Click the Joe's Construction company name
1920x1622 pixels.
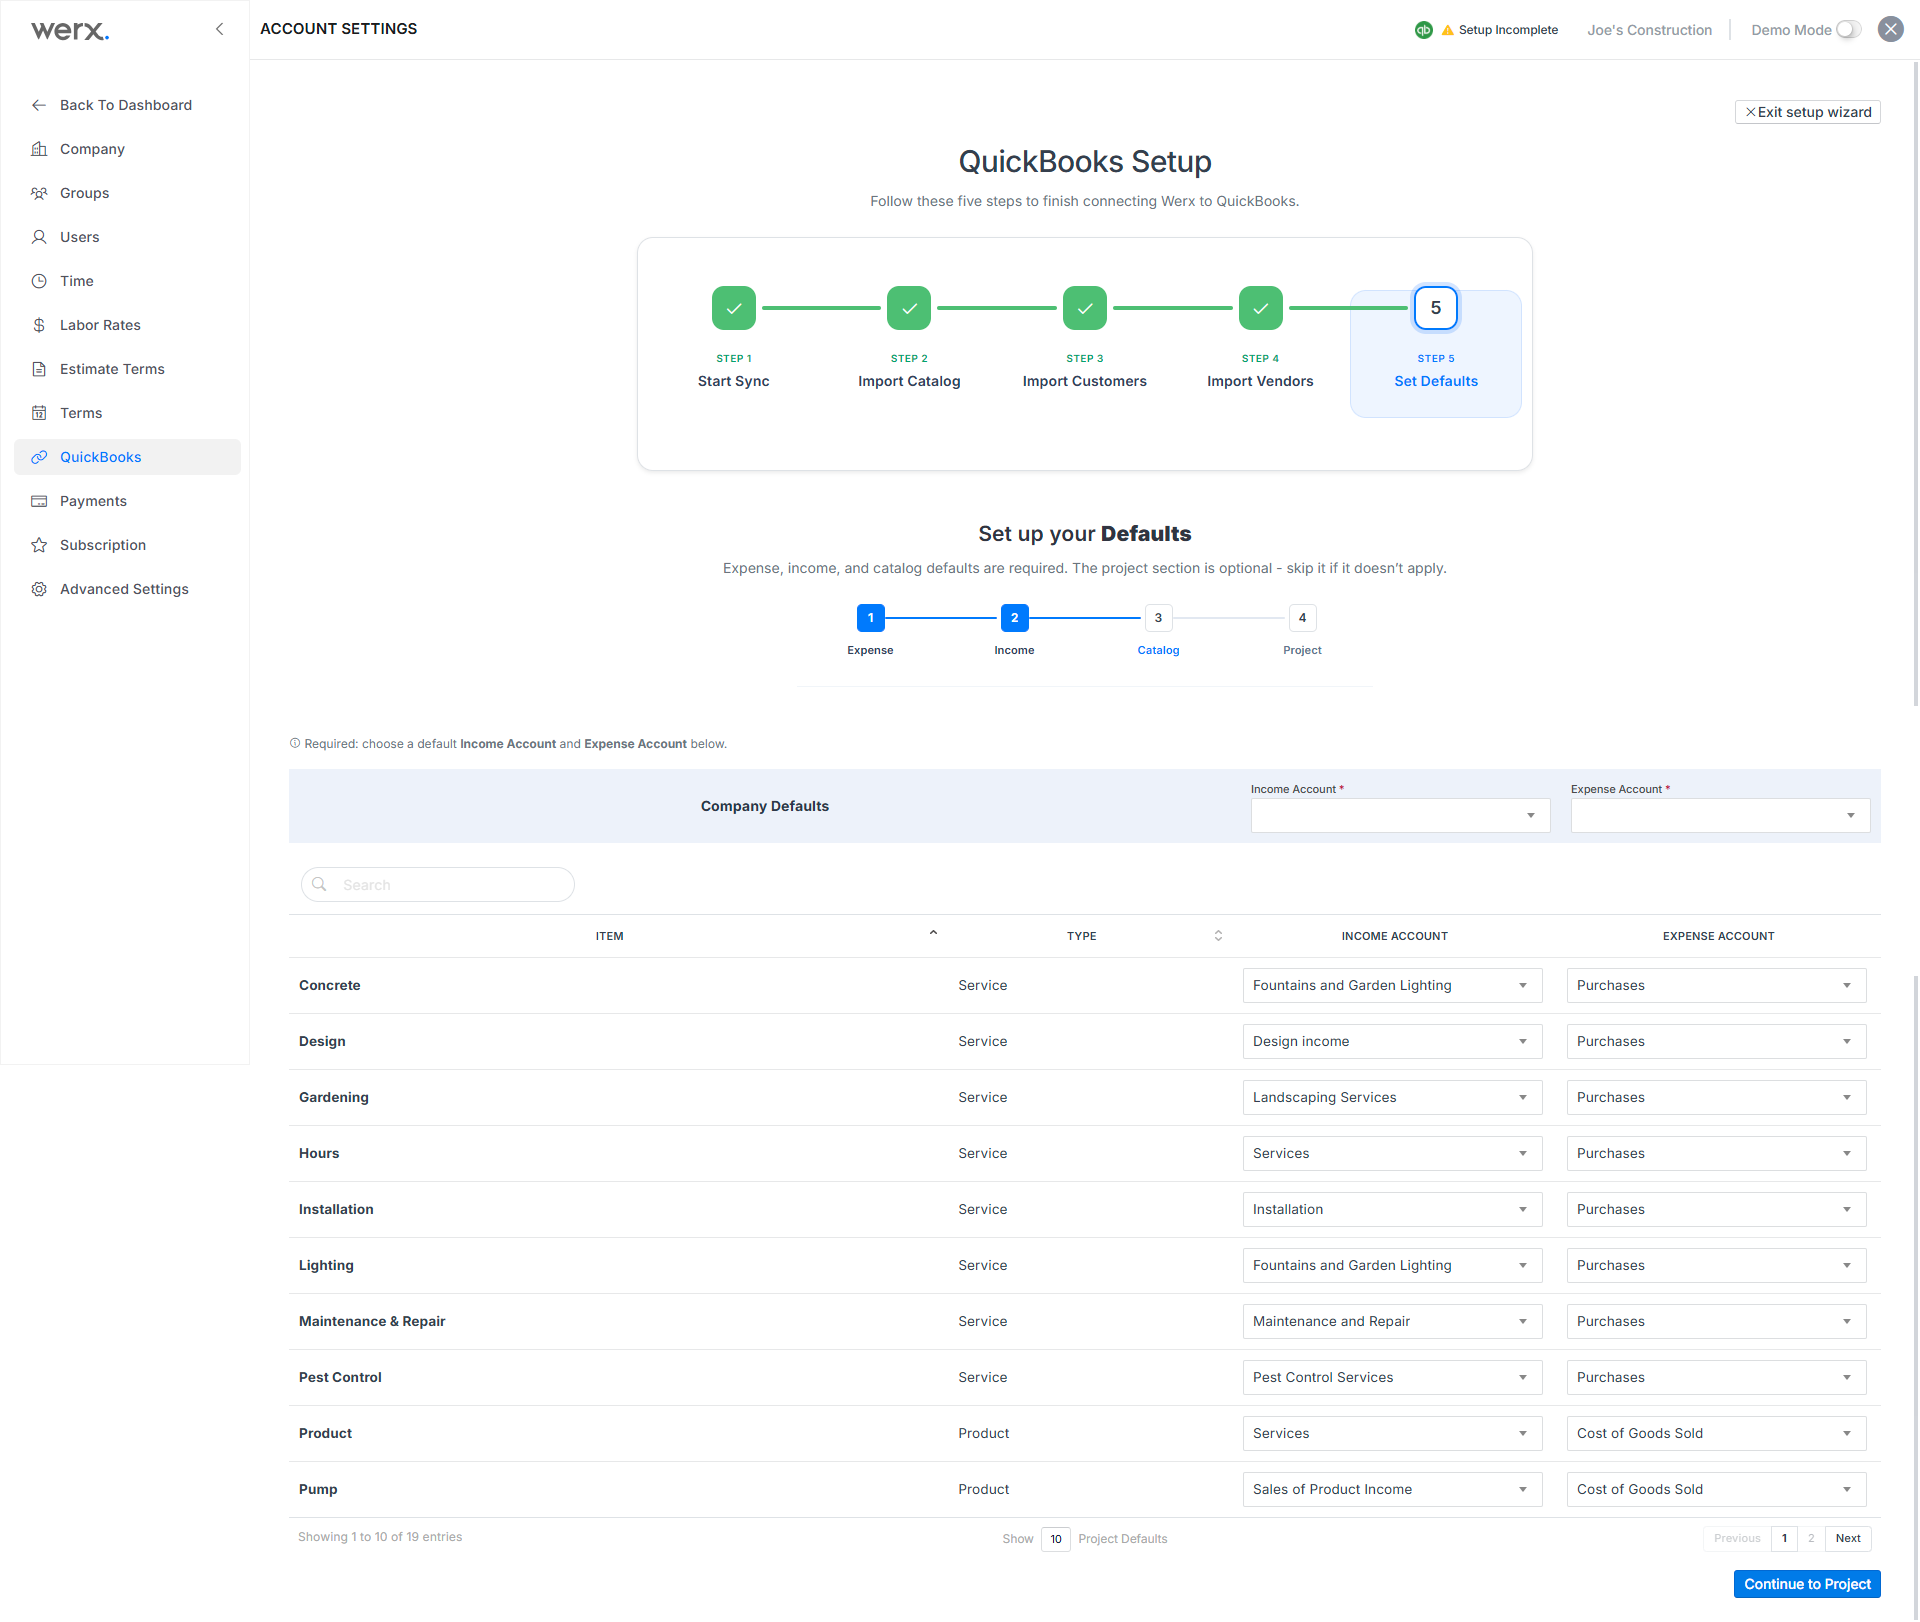(x=1650, y=30)
